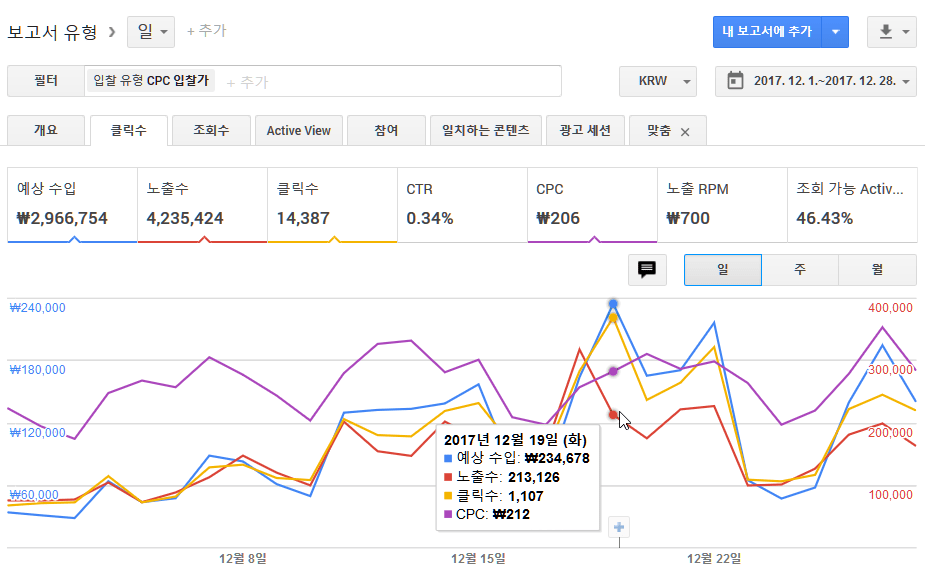Toggle the CPC metric card
This screenshot has width=925, height=579.
(x=592, y=204)
